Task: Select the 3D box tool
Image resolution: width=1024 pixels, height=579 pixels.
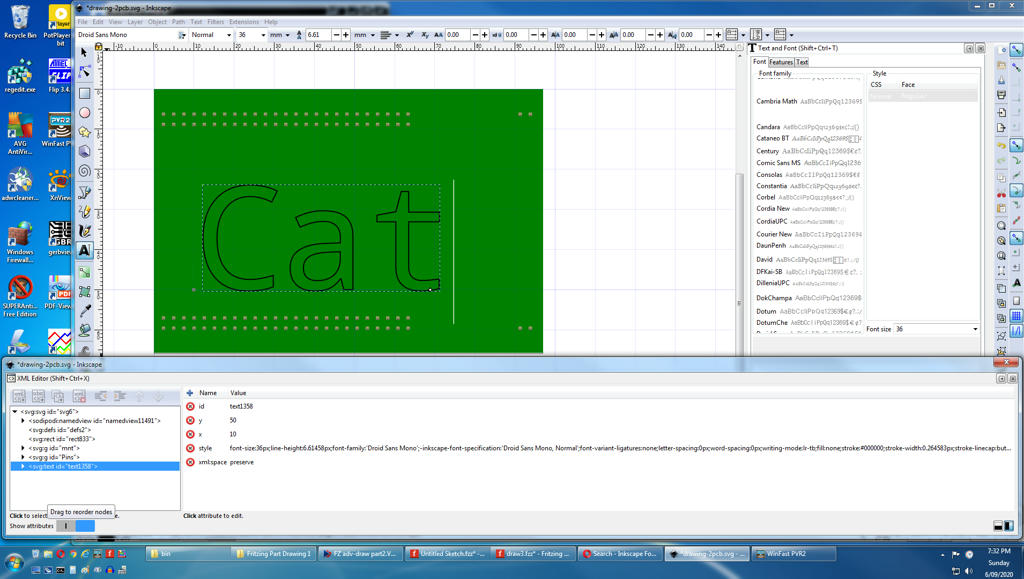Action: coord(84,151)
